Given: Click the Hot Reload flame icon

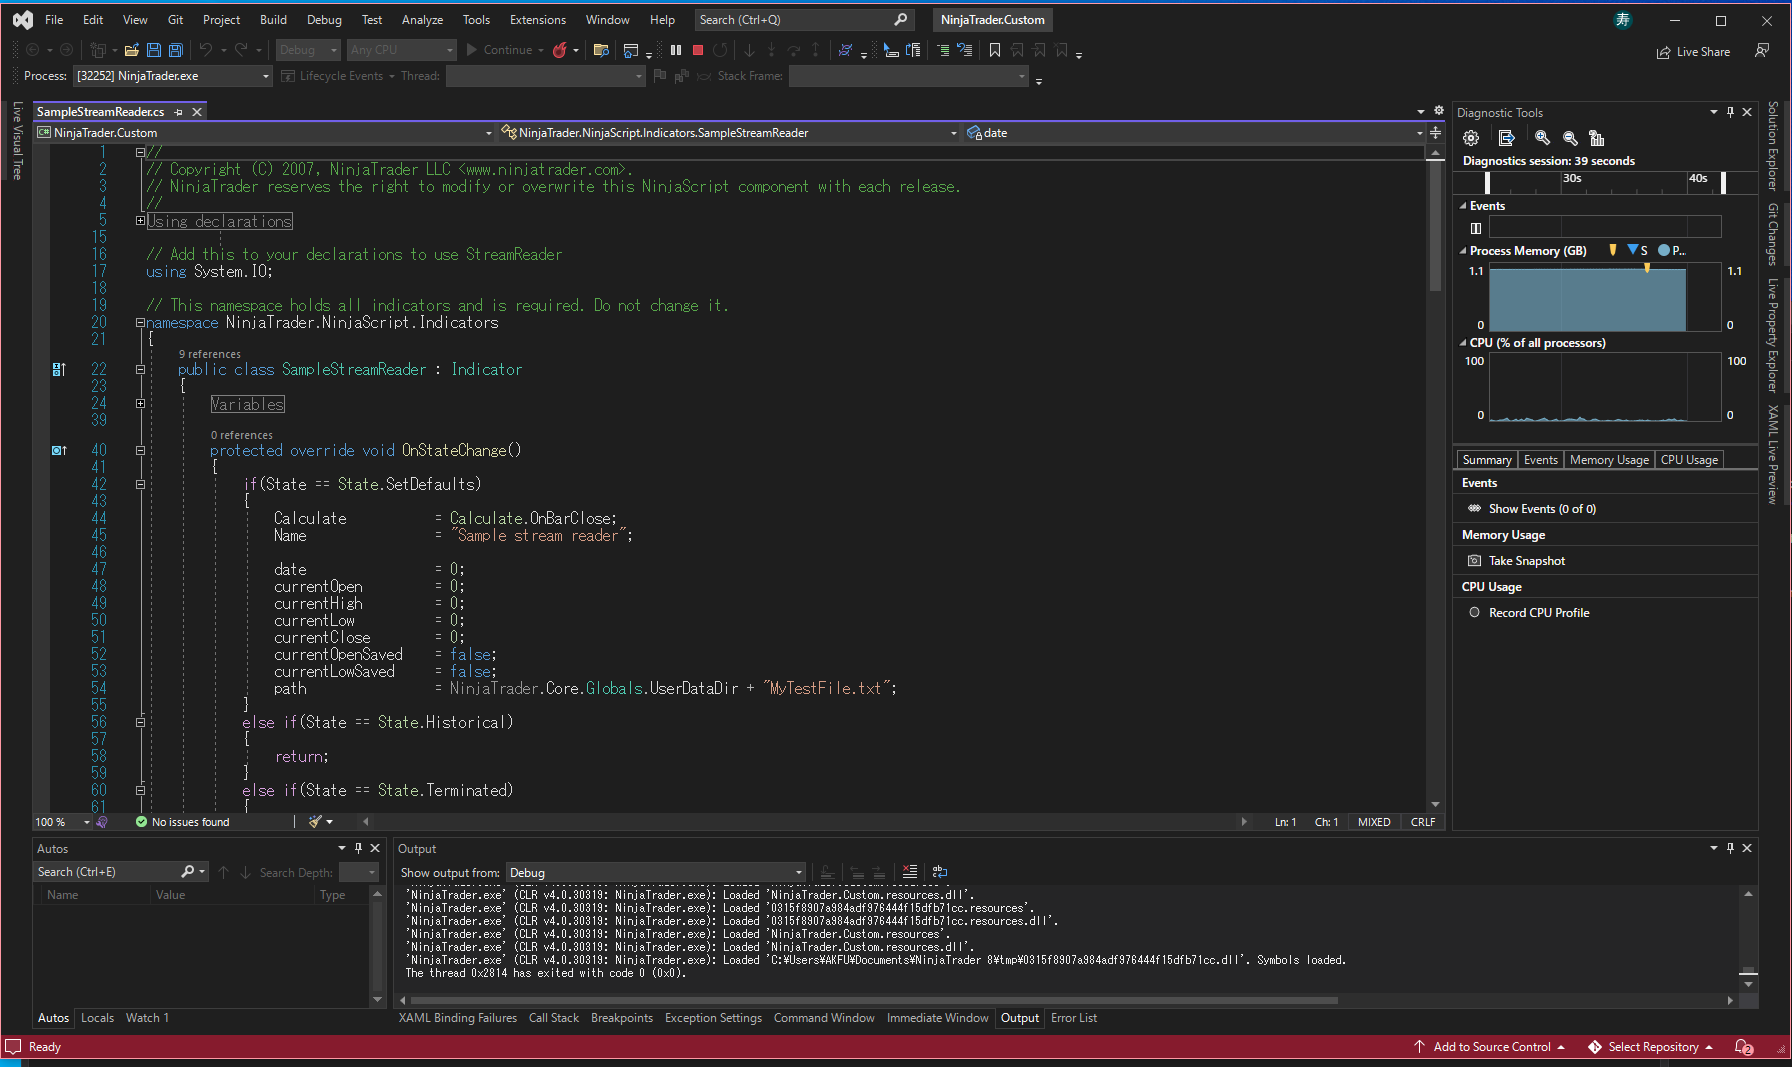Looking at the screenshot, I should [560, 50].
